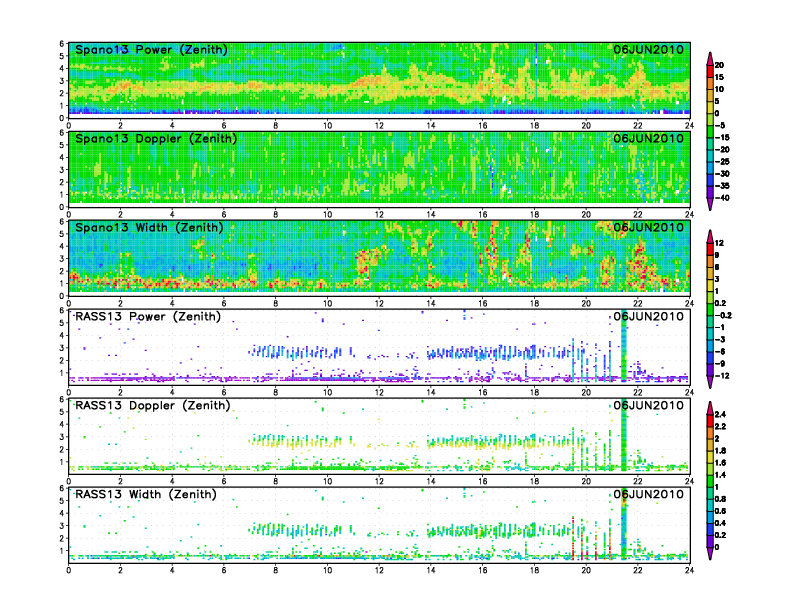
Task: Click 06JUN2010 date in RASS13 Width panel
Action: [649, 494]
